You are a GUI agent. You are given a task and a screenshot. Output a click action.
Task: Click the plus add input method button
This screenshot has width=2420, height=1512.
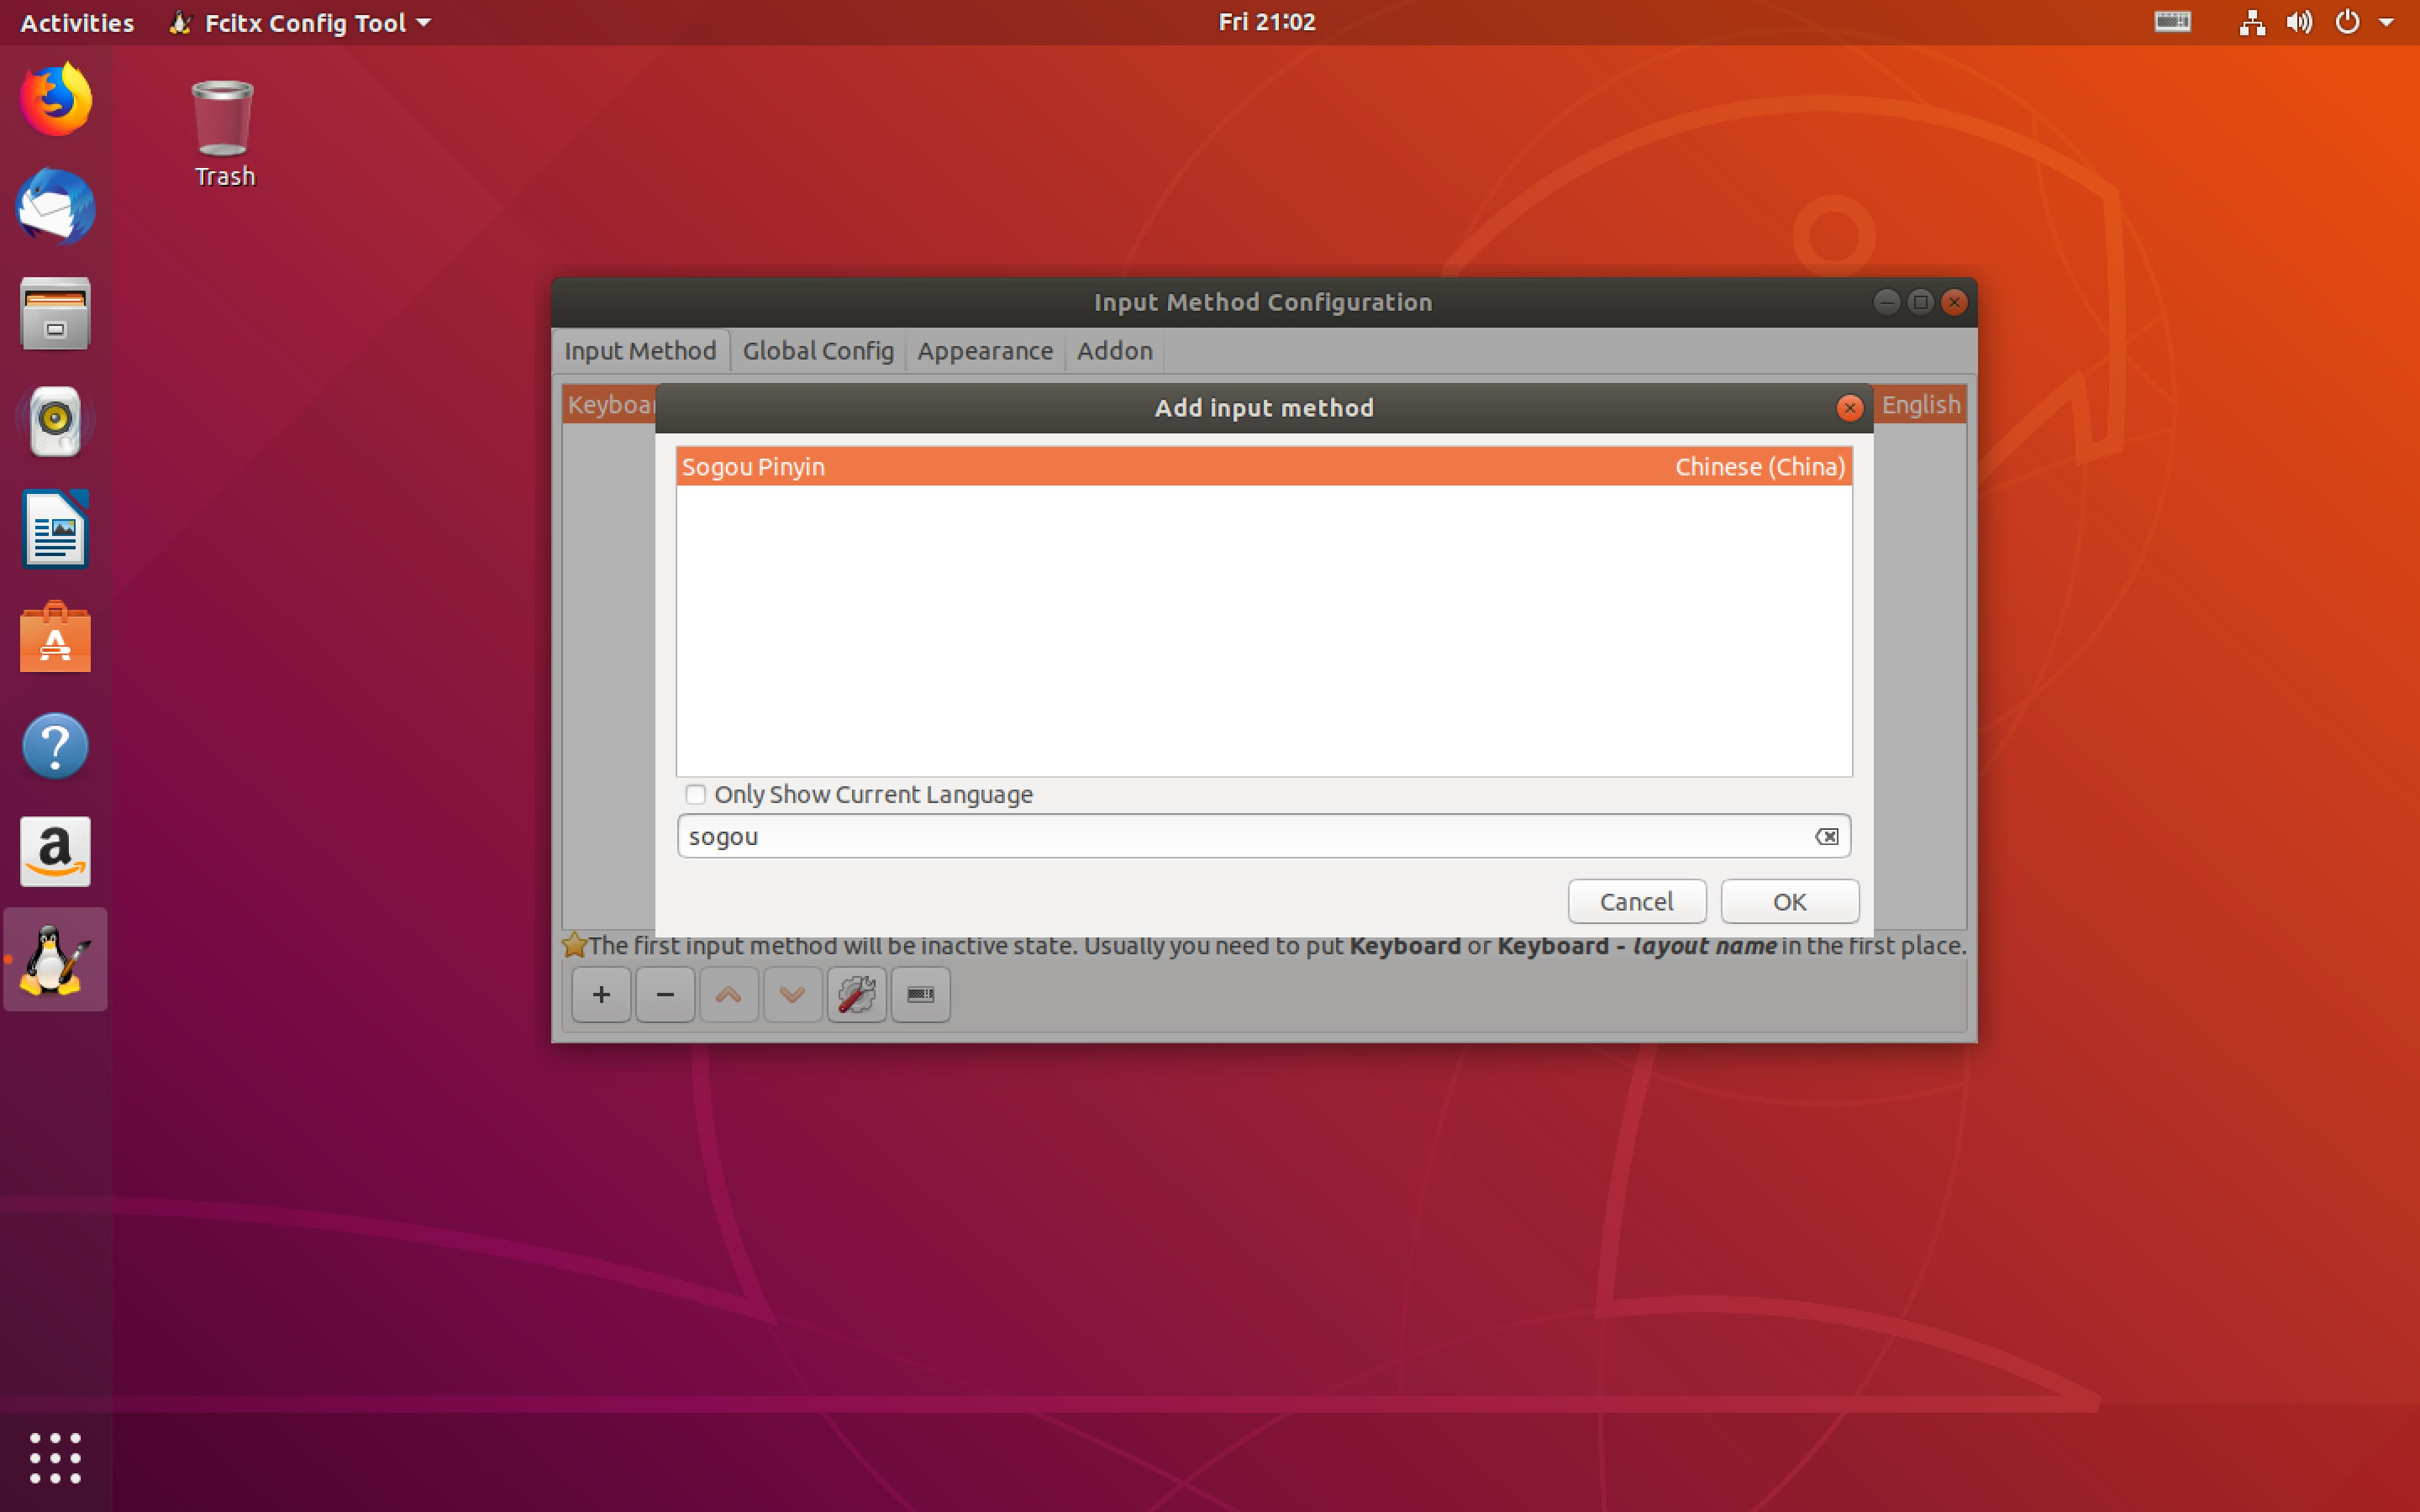(601, 994)
